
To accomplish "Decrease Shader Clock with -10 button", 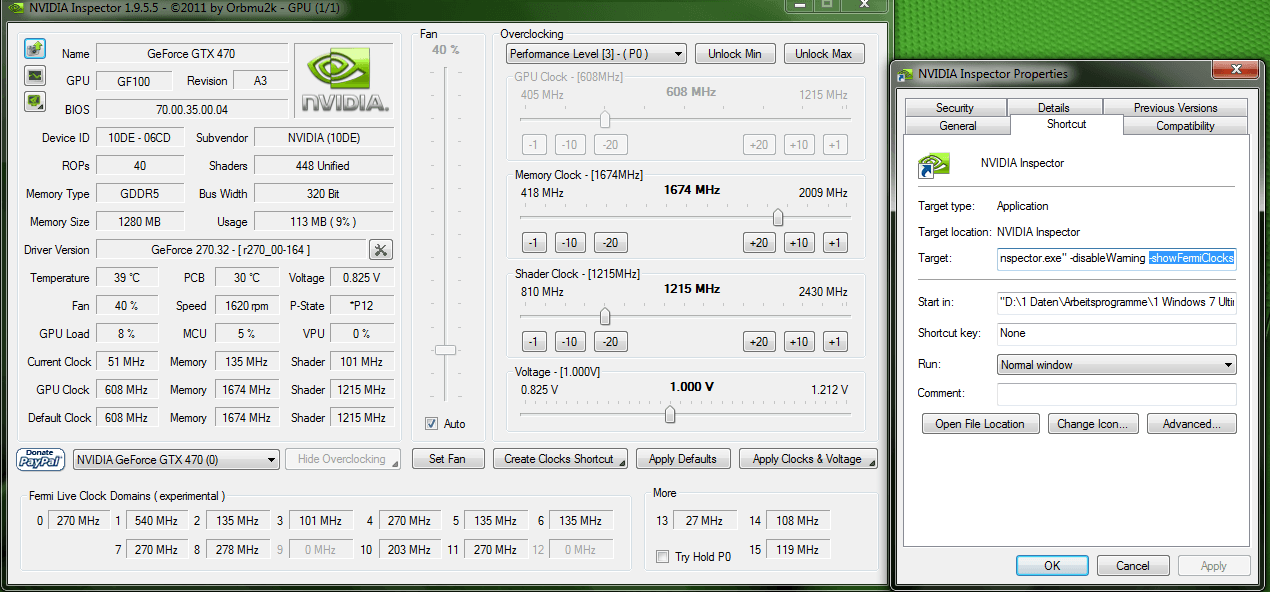I will click(570, 342).
